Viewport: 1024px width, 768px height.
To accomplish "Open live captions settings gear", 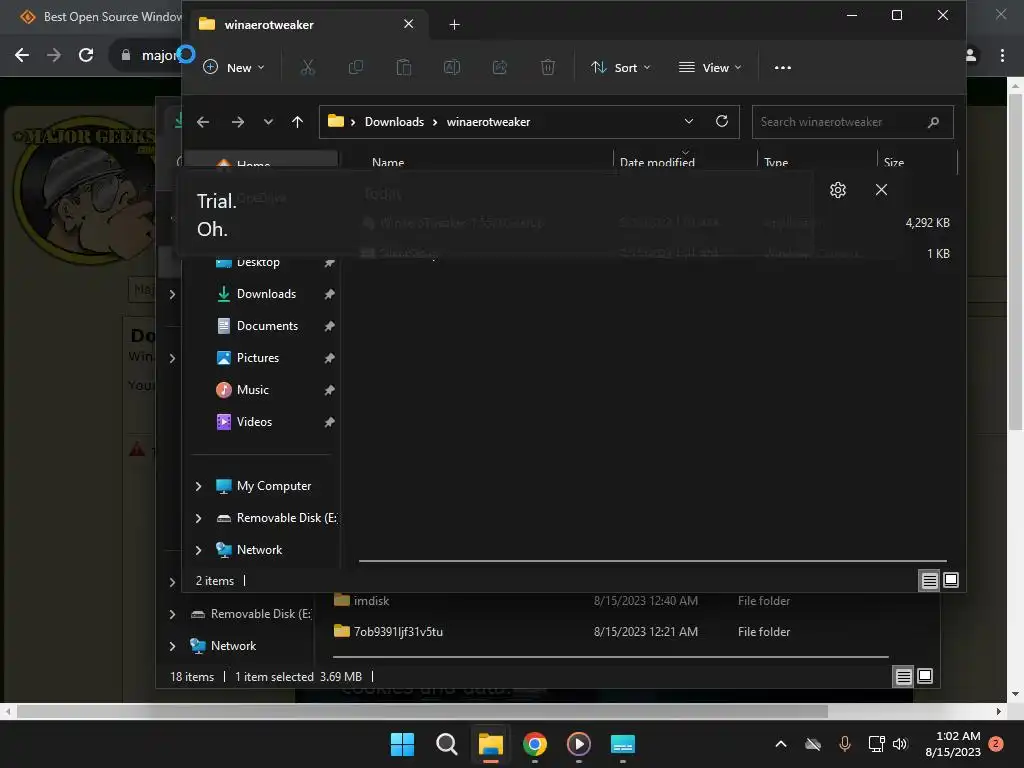I will (838, 190).
